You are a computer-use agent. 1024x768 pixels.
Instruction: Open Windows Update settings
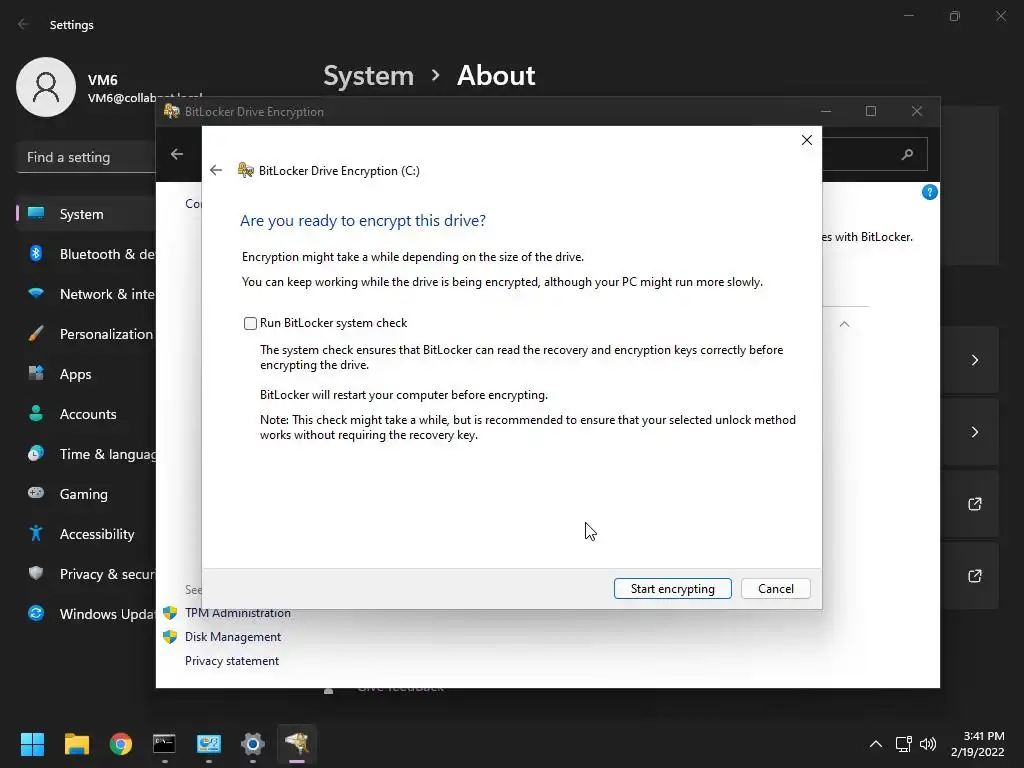click(x=86, y=614)
